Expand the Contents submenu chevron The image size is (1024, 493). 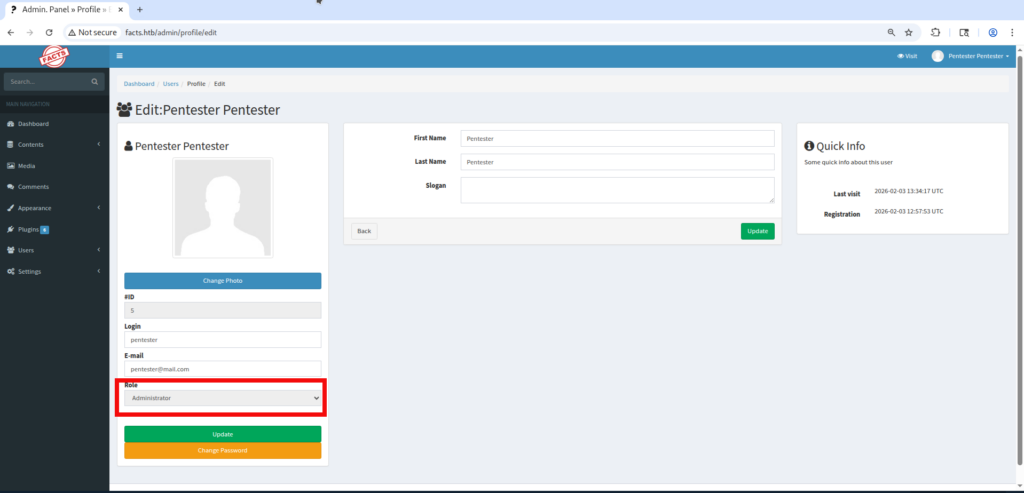[99, 145]
